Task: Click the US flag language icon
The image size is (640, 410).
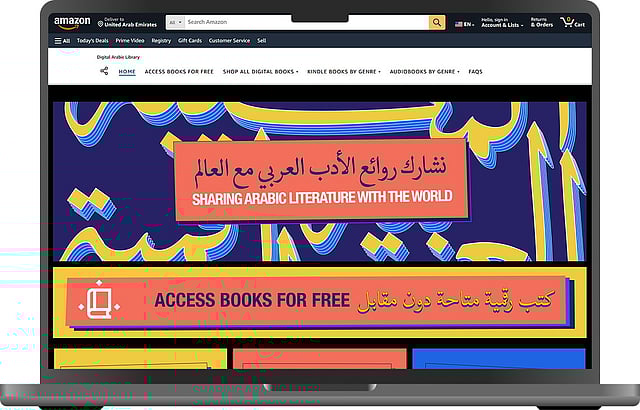Action: tap(459, 23)
